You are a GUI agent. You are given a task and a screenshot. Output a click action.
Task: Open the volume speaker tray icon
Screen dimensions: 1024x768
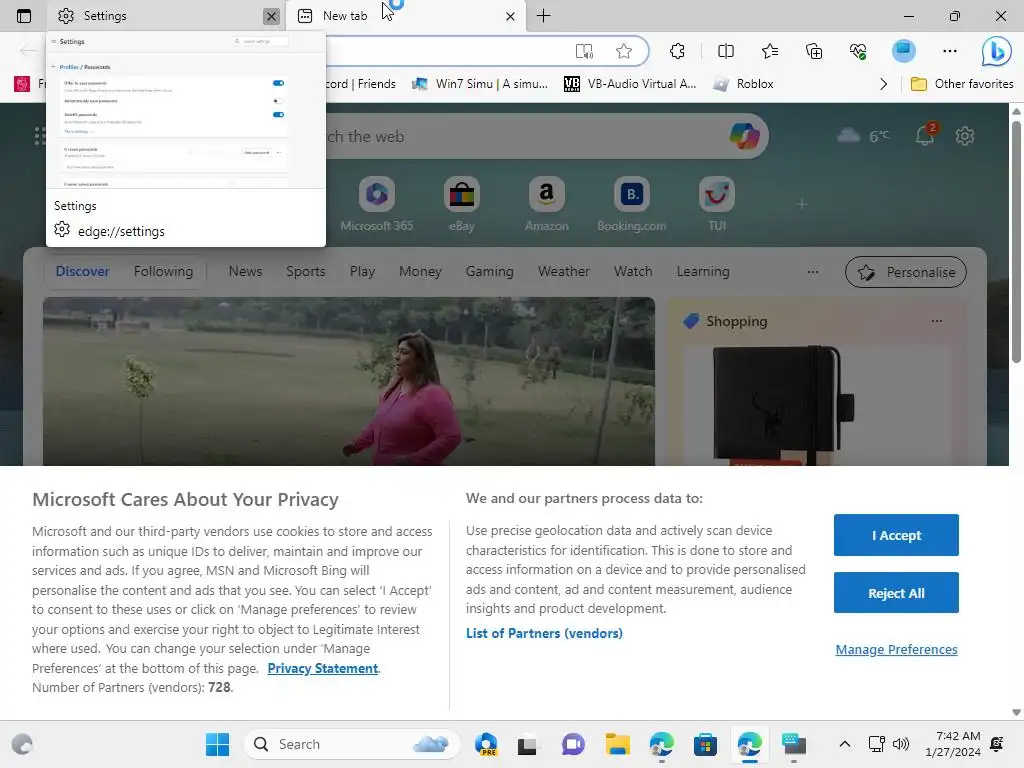(x=901, y=744)
